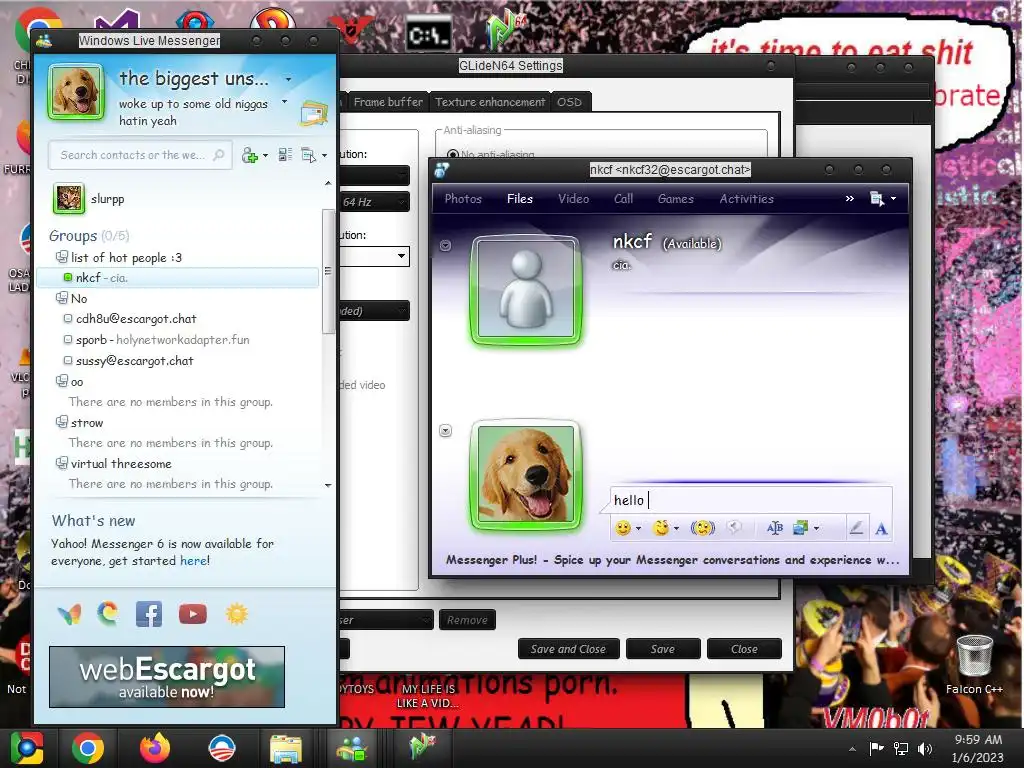Click the chat message box with 'hello'
This screenshot has height=768, width=1024.
(751, 500)
